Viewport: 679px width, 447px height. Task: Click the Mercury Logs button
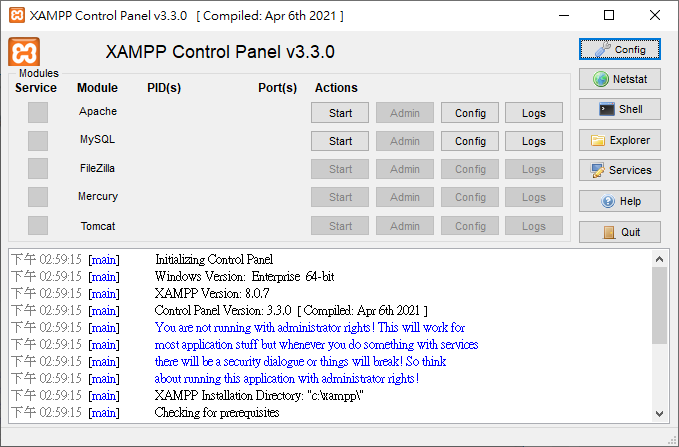click(x=534, y=197)
